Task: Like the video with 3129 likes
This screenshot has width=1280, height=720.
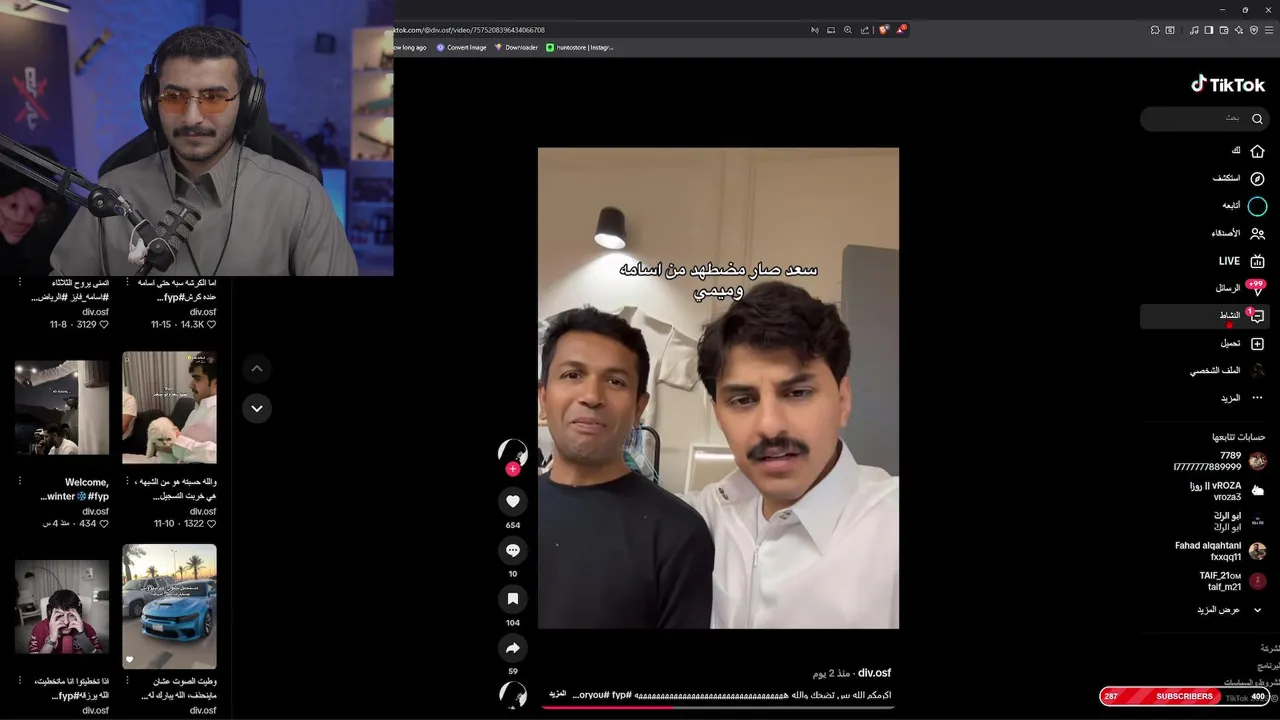Action: pos(104,325)
